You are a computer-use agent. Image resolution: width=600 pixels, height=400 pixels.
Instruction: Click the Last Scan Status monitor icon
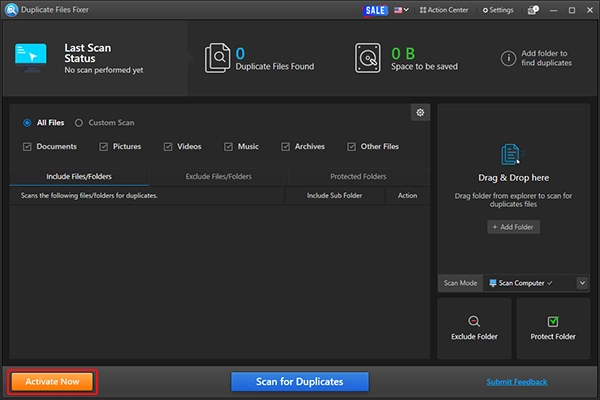pos(31,58)
